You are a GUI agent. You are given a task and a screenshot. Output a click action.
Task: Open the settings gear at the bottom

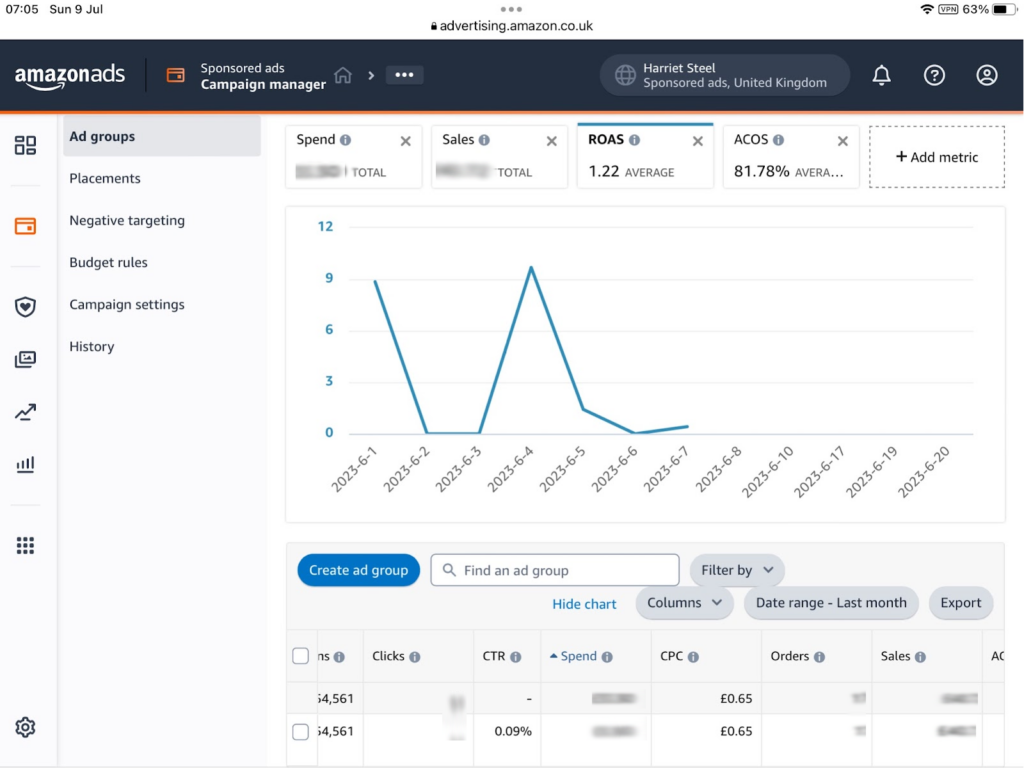point(26,727)
